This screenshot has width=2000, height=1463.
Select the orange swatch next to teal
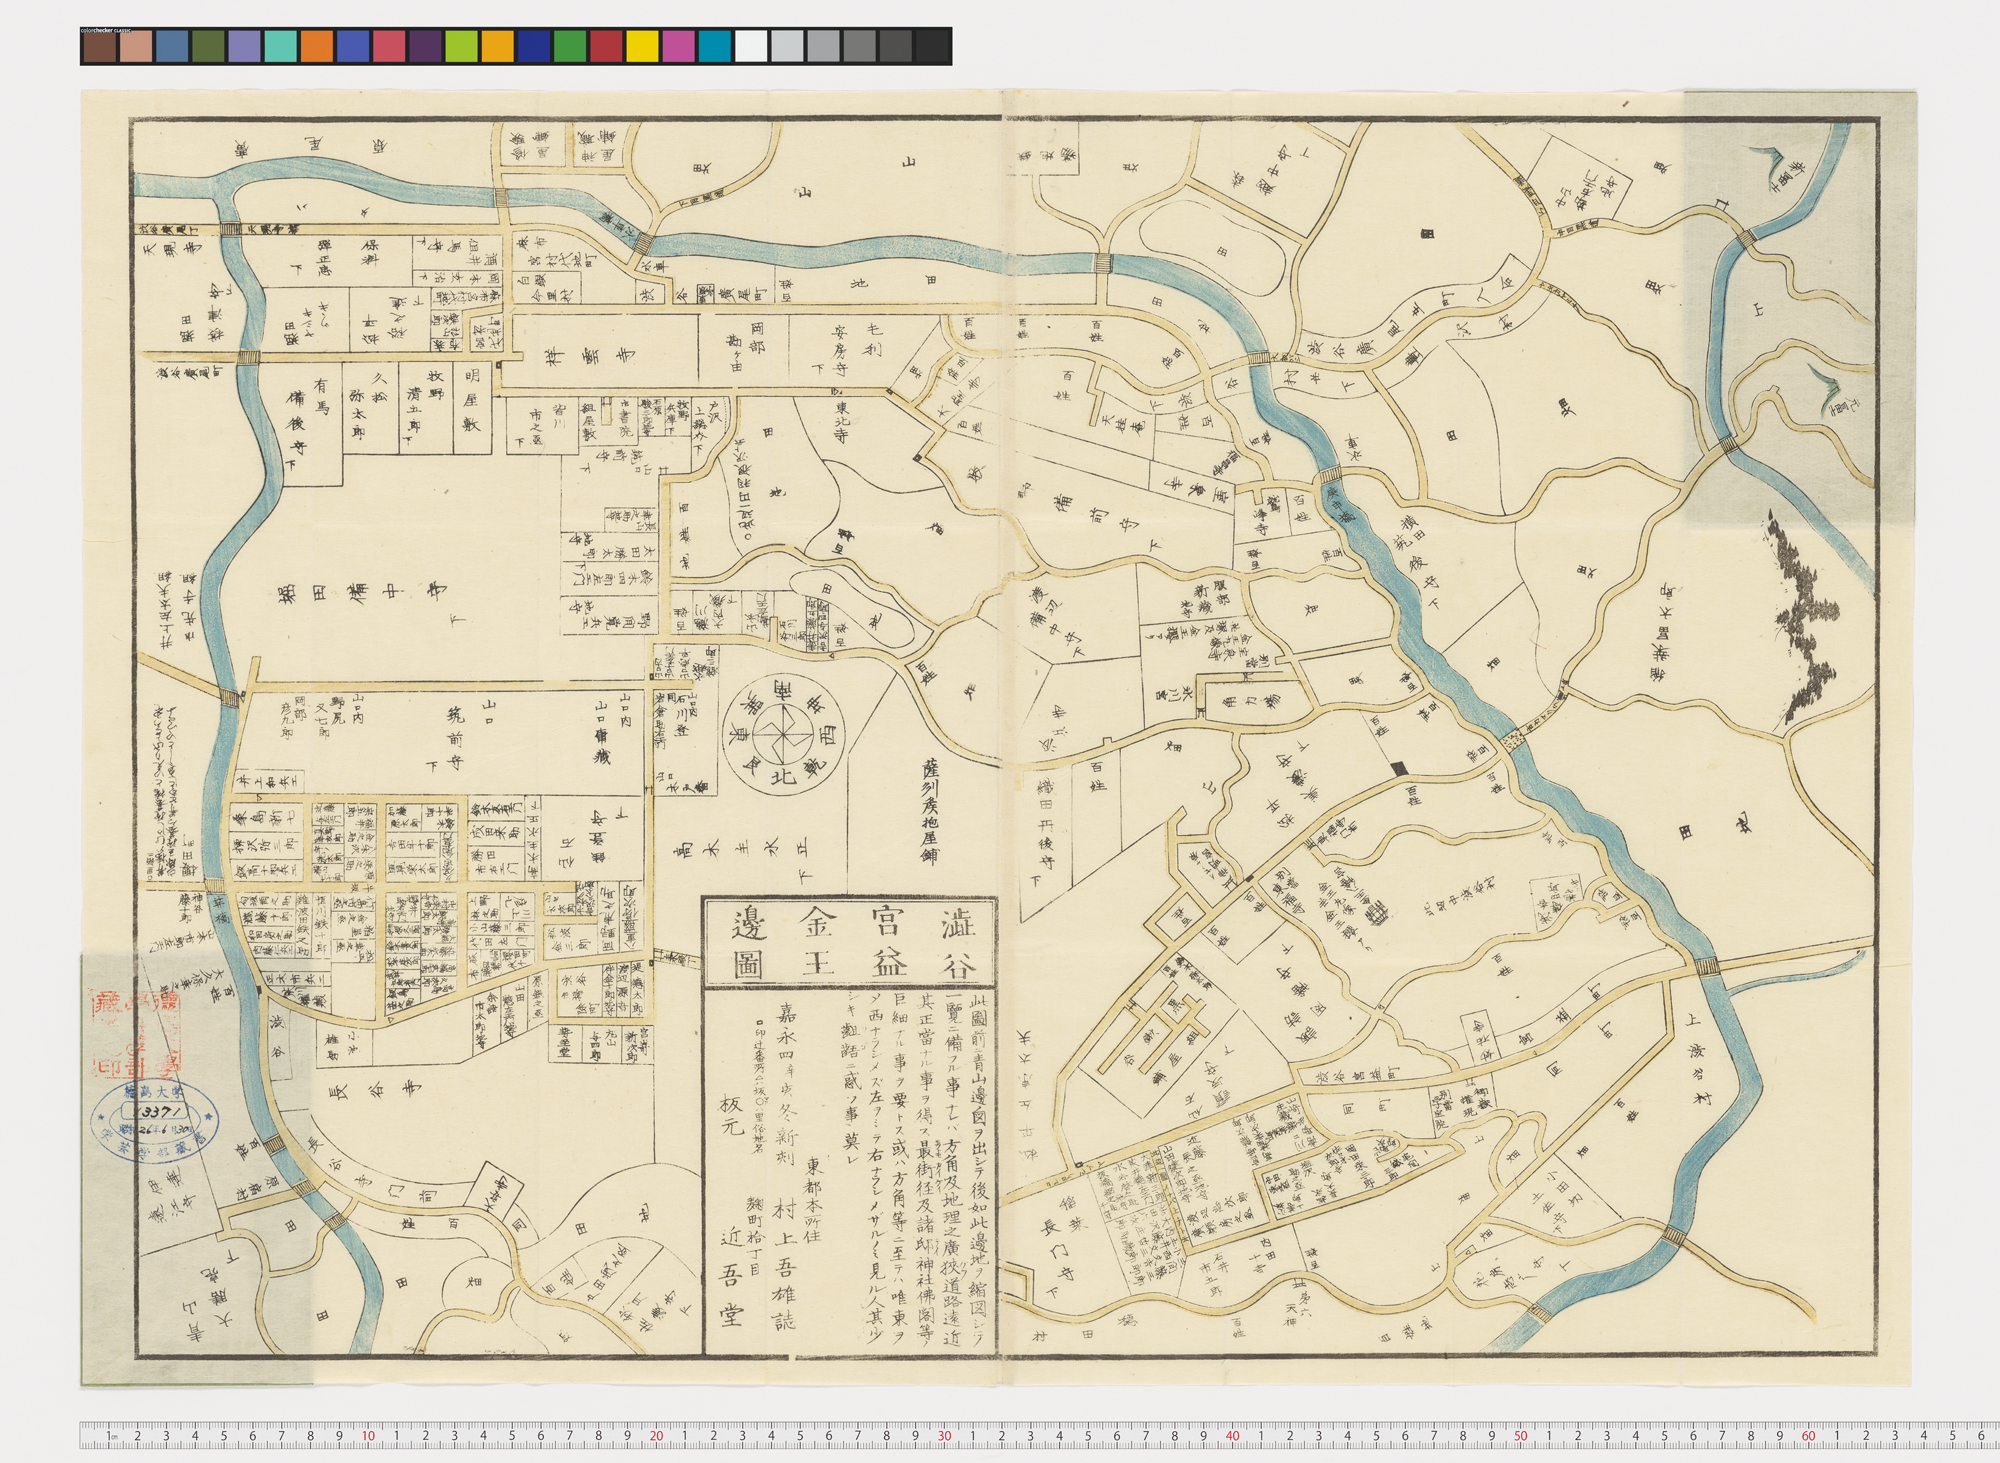pos(317,47)
